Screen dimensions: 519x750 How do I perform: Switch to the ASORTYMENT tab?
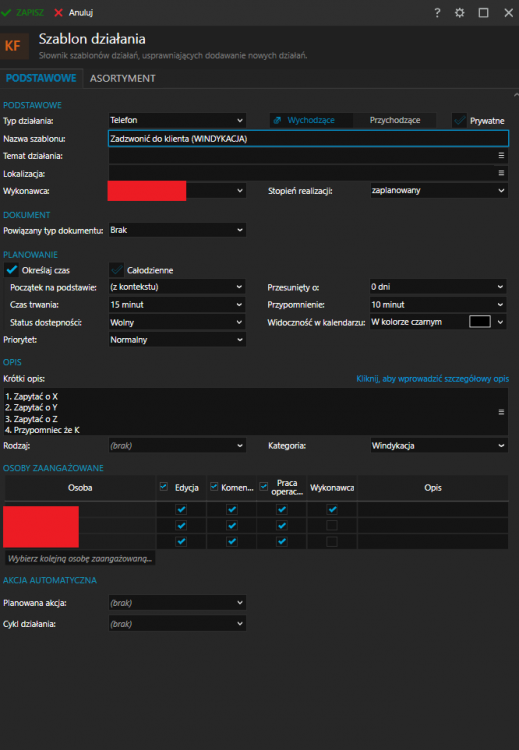[x=122, y=78]
